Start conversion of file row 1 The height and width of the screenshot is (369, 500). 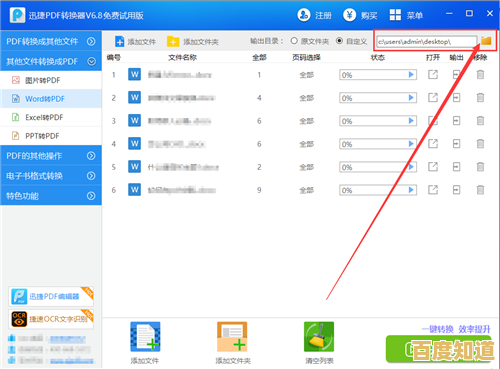tap(411, 75)
